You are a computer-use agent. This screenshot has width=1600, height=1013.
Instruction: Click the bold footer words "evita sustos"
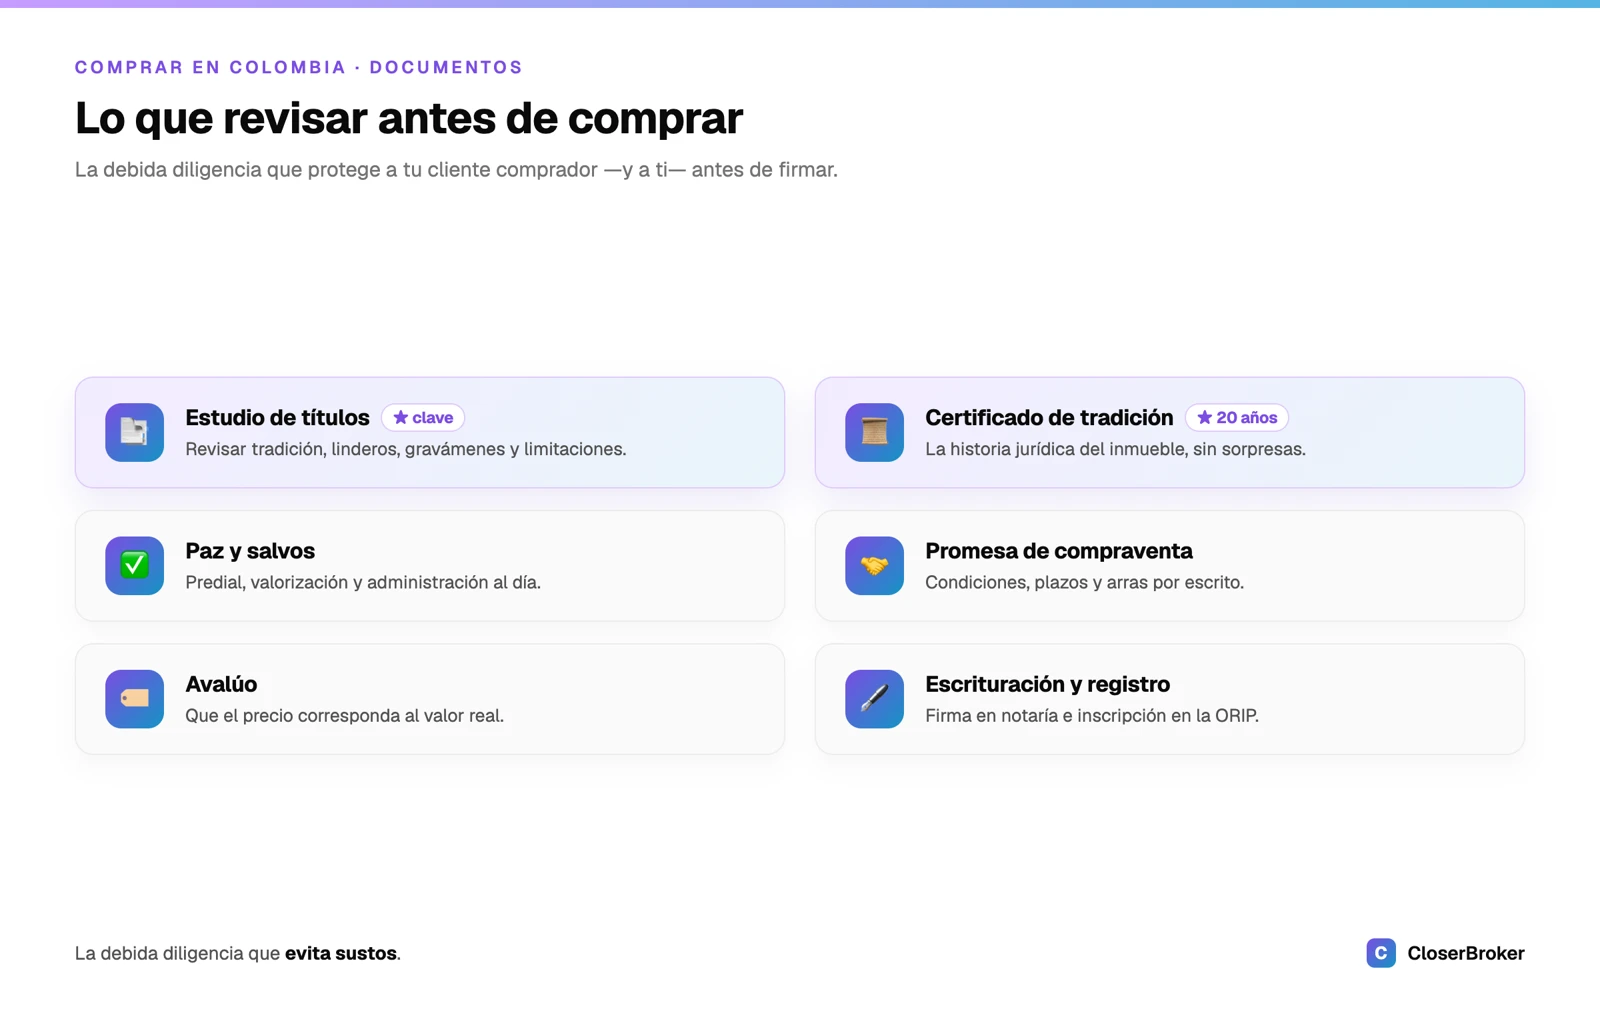pos(341,953)
